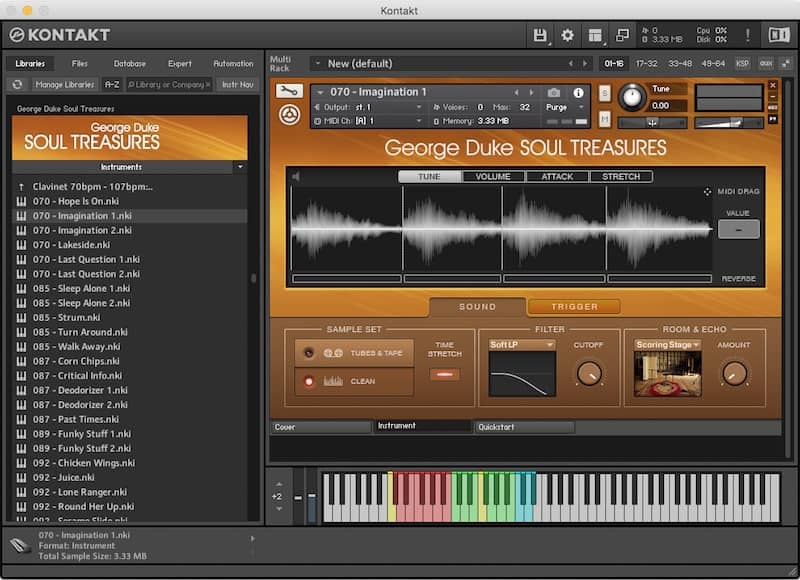Click the Scoring Stage room thumbnail
Viewport: 800px width, 580px height.
pos(667,374)
